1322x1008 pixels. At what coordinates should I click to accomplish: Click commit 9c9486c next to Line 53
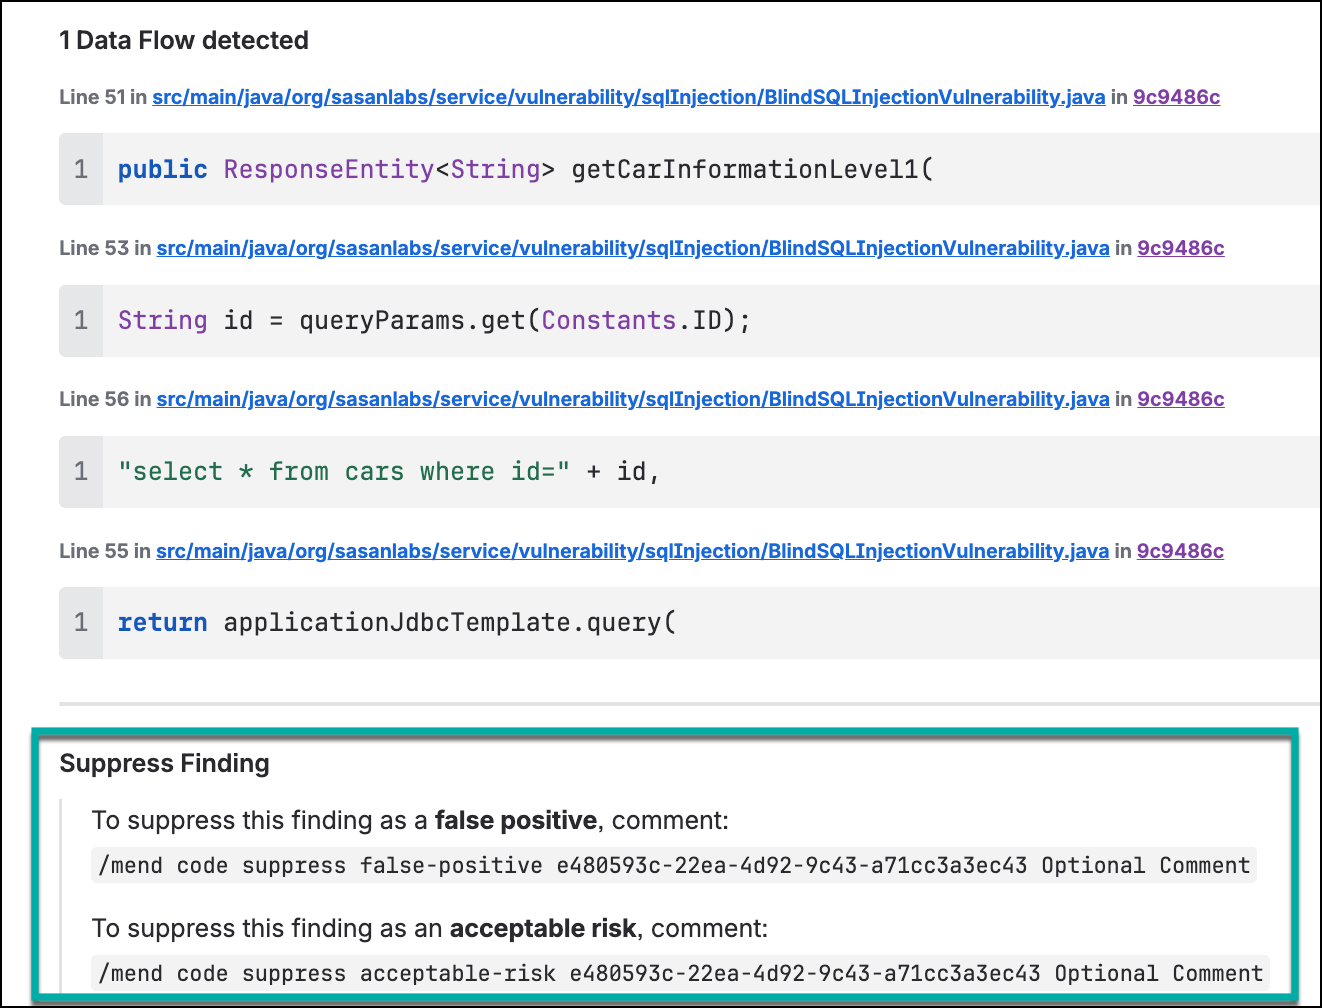(x=1180, y=248)
